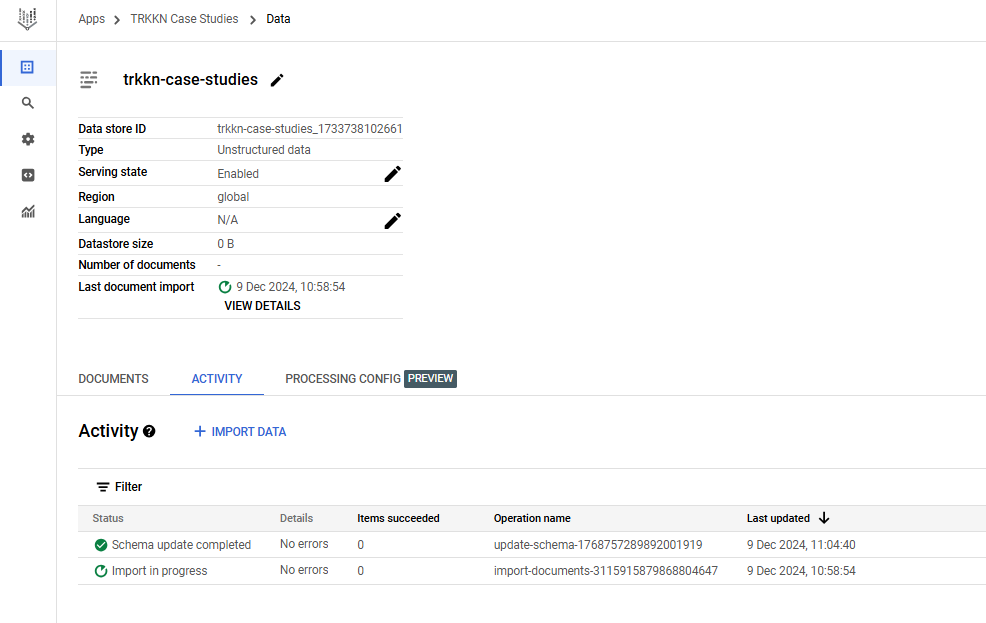Edit the Language setting
The width and height of the screenshot is (986, 623).
pos(393,221)
